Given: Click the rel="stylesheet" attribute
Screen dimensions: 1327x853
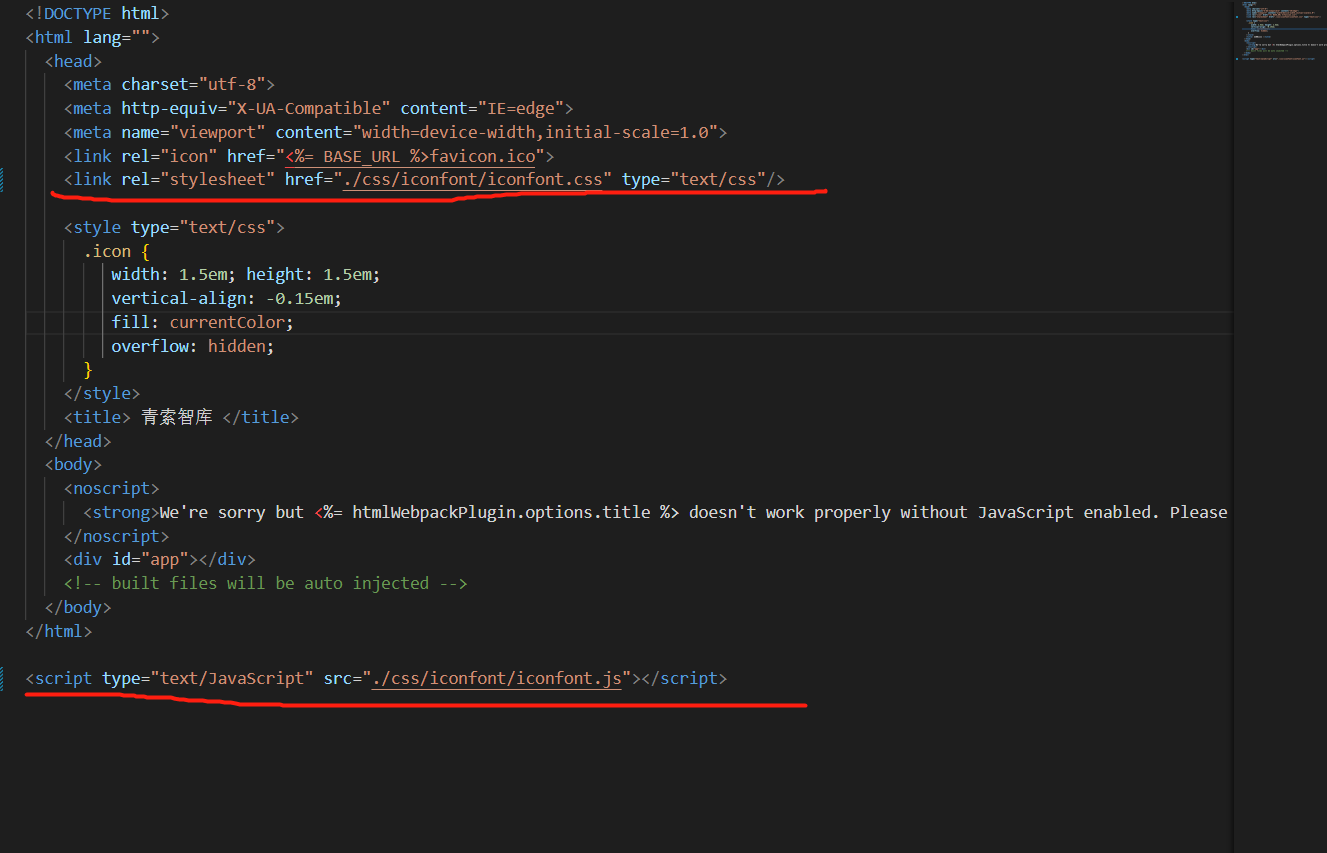Looking at the screenshot, I should click(198, 179).
